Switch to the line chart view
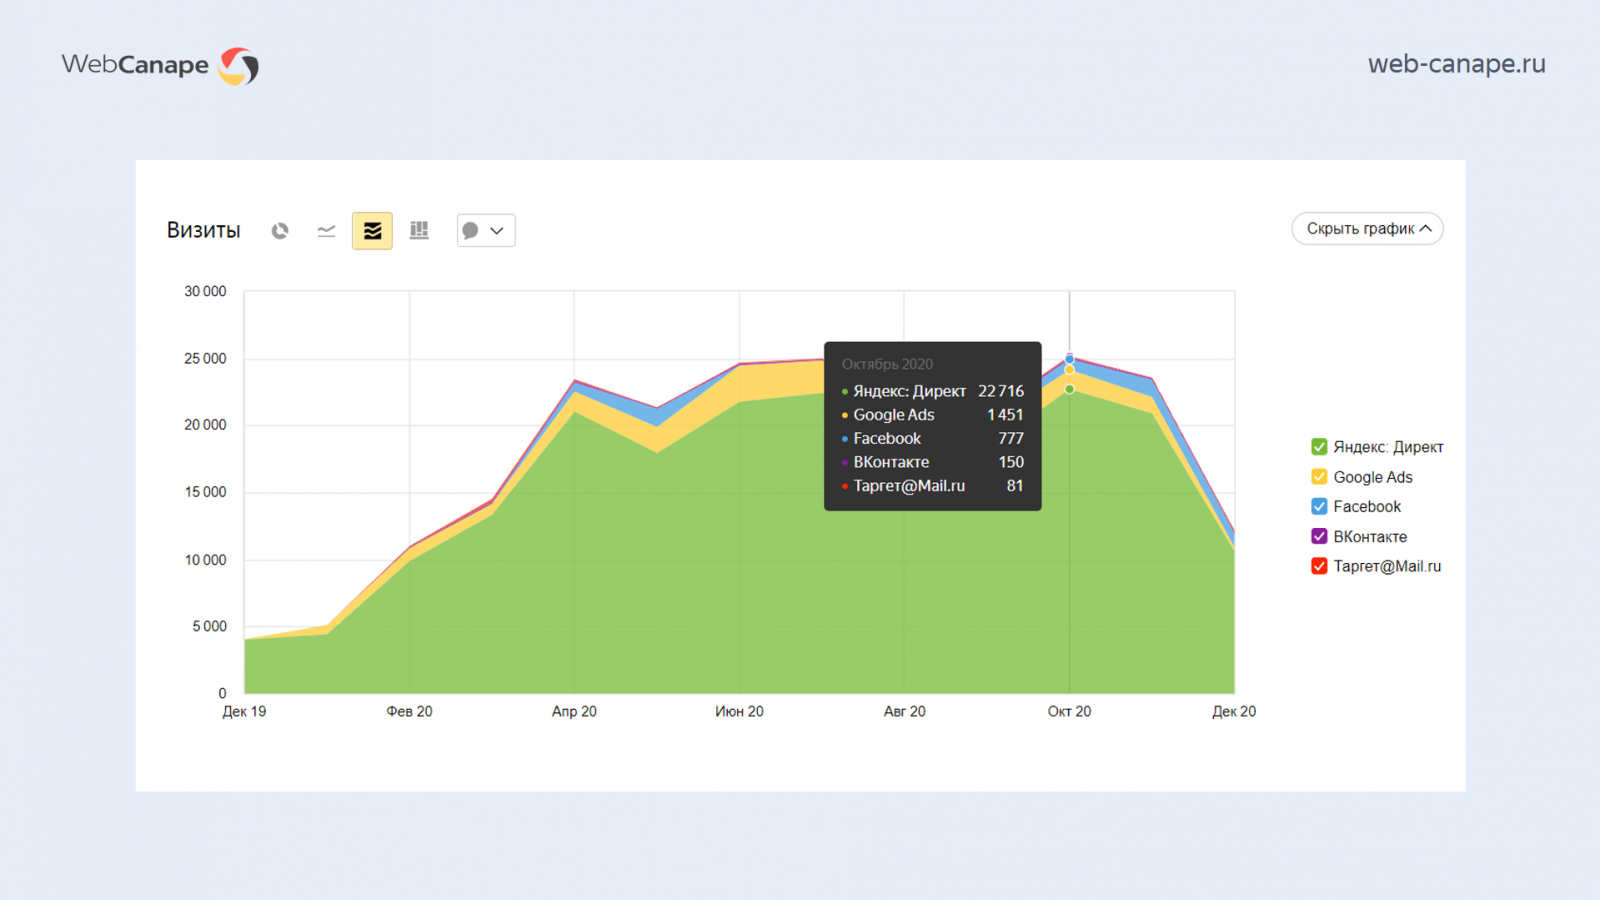The image size is (1600, 900). pyautogui.click(x=326, y=231)
